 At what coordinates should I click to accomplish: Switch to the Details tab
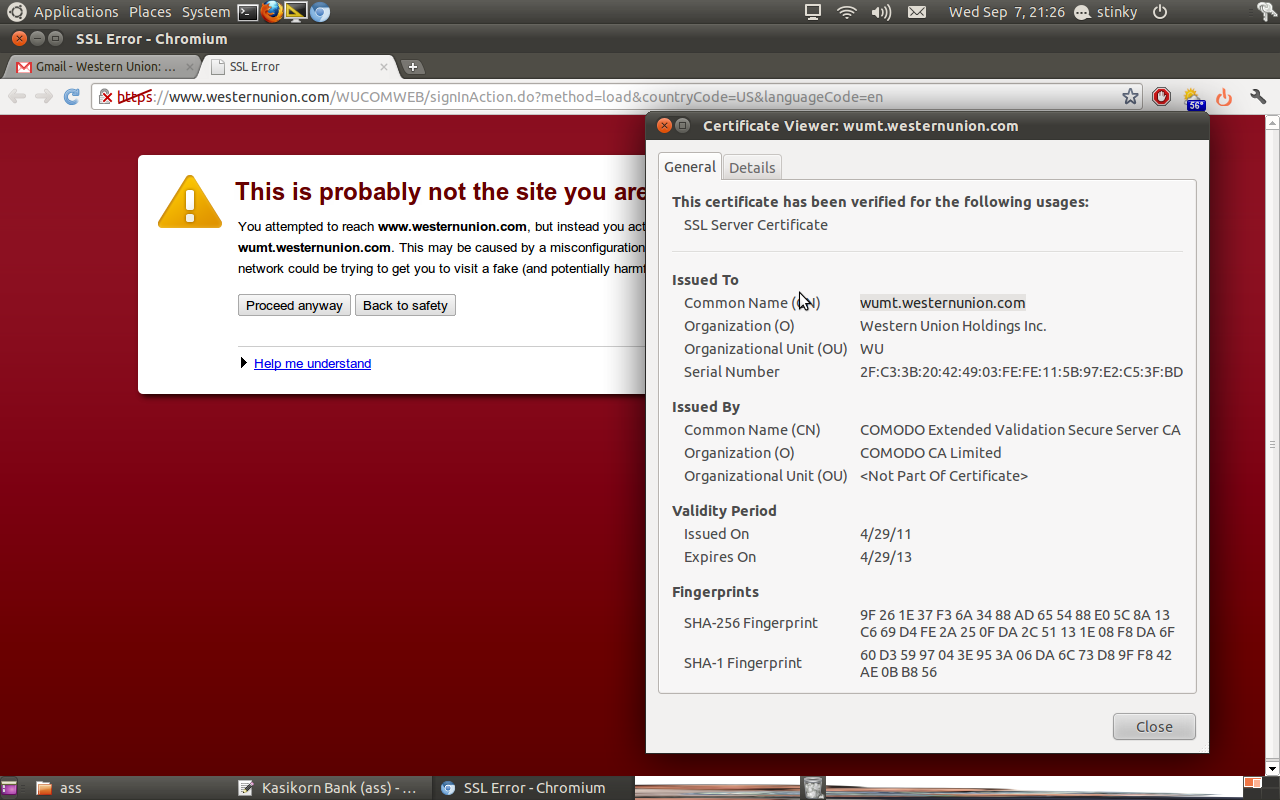[x=752, y=168]
